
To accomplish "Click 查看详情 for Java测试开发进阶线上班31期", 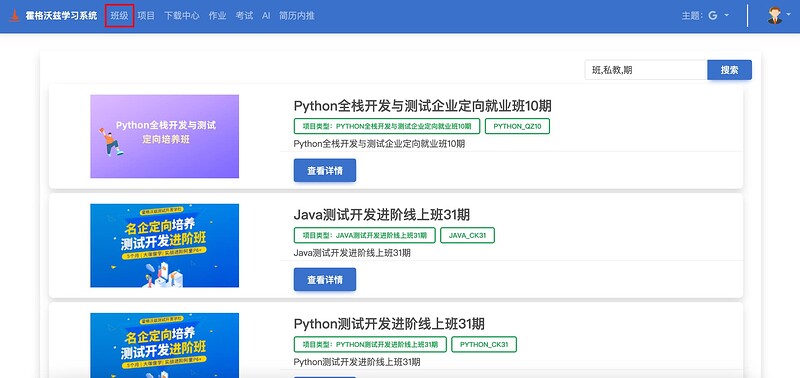I will (324, 280).
